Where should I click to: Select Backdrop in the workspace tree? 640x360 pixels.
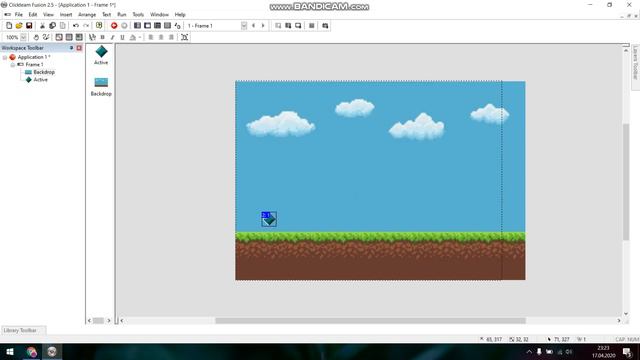(x=44, y=72)
